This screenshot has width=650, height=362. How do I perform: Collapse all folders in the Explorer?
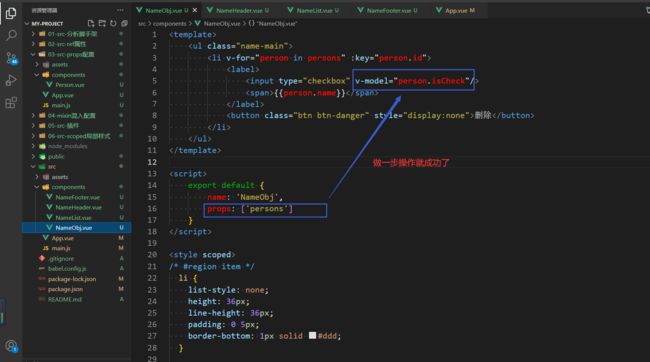tap(124, 24)
